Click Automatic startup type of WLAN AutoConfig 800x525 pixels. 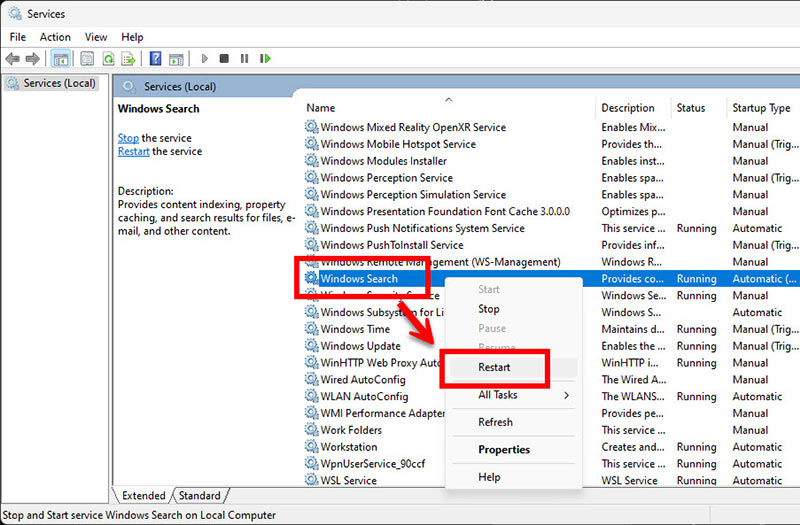pyautogui.click(x=757, y=396)
